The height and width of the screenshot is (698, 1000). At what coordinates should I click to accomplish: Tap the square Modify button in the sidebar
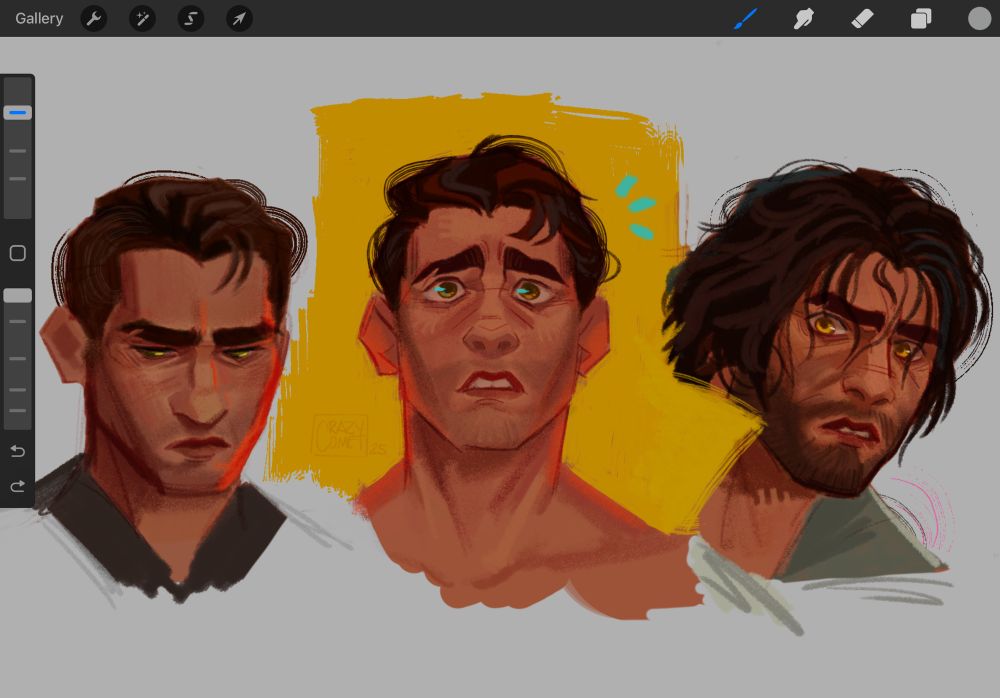click(18, 253)
